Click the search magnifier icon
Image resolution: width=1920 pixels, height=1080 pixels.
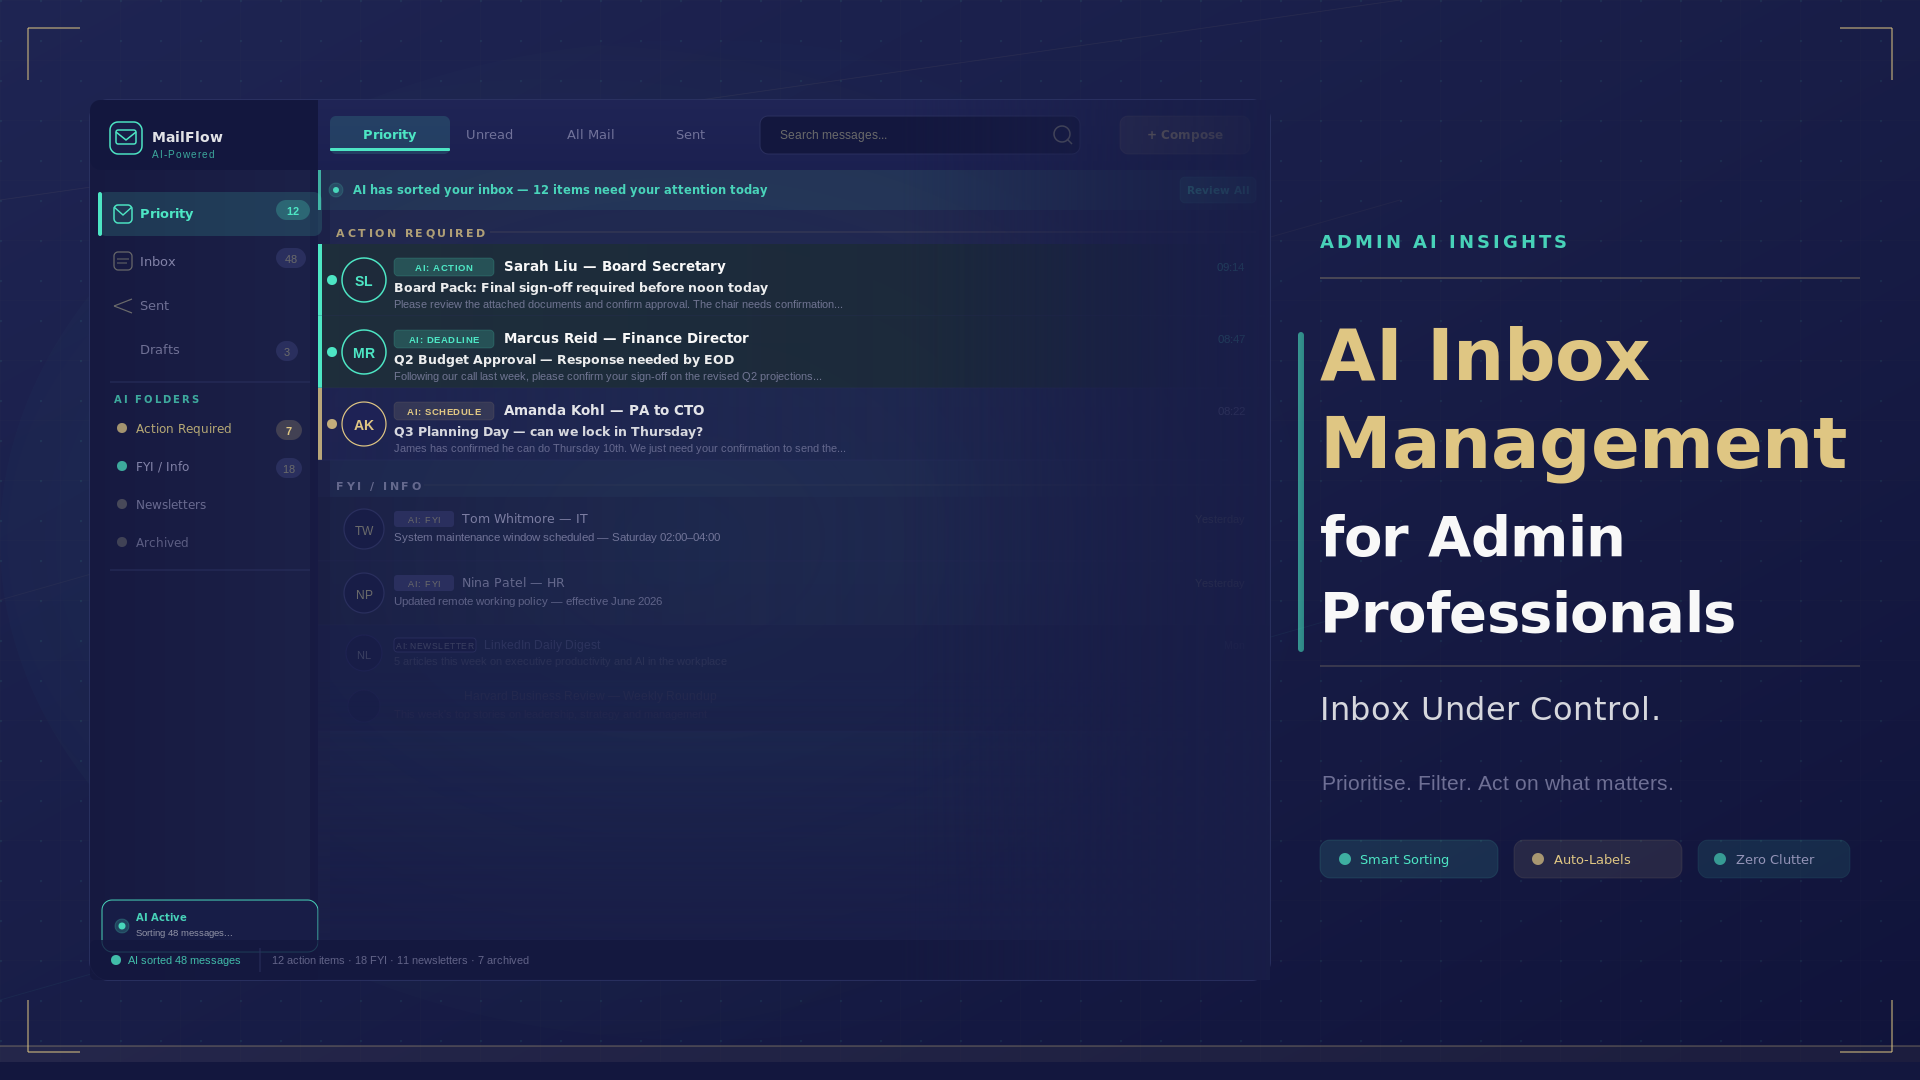coord(1062,135)
